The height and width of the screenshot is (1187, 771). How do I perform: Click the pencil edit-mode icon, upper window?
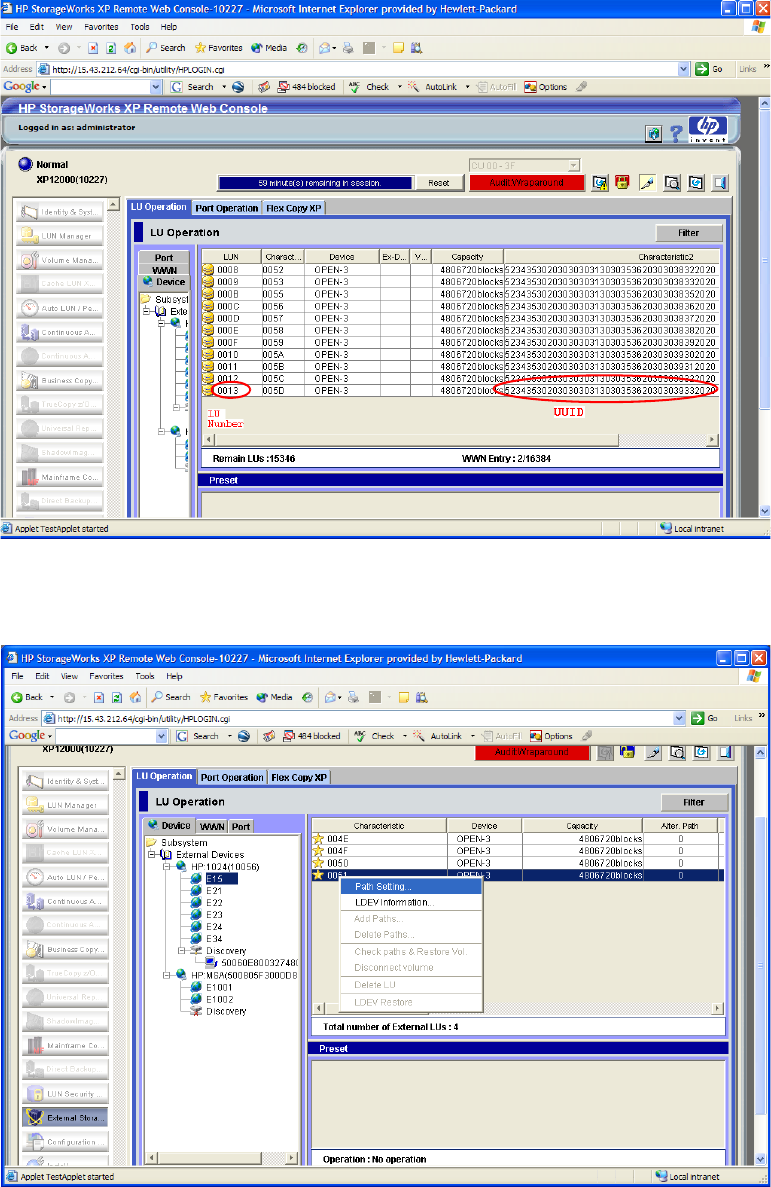click(x=647, y=182)
